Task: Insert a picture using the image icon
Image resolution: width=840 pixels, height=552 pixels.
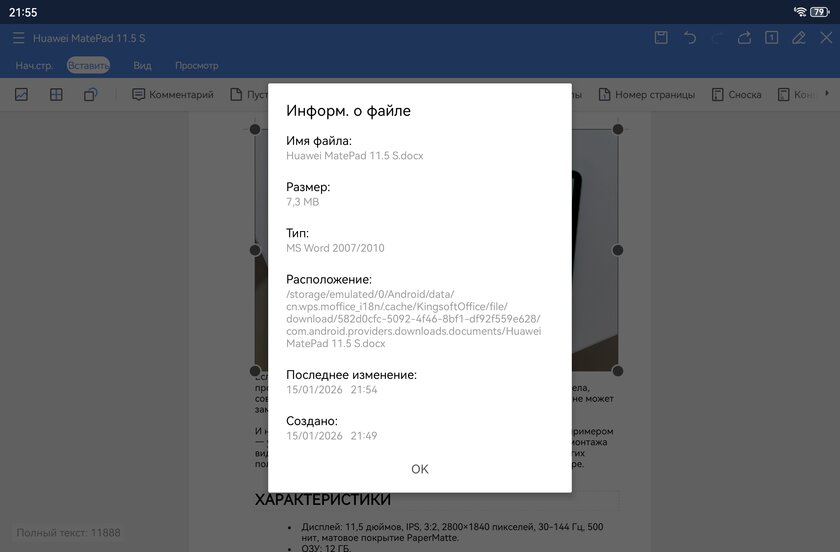Action: 21,95
